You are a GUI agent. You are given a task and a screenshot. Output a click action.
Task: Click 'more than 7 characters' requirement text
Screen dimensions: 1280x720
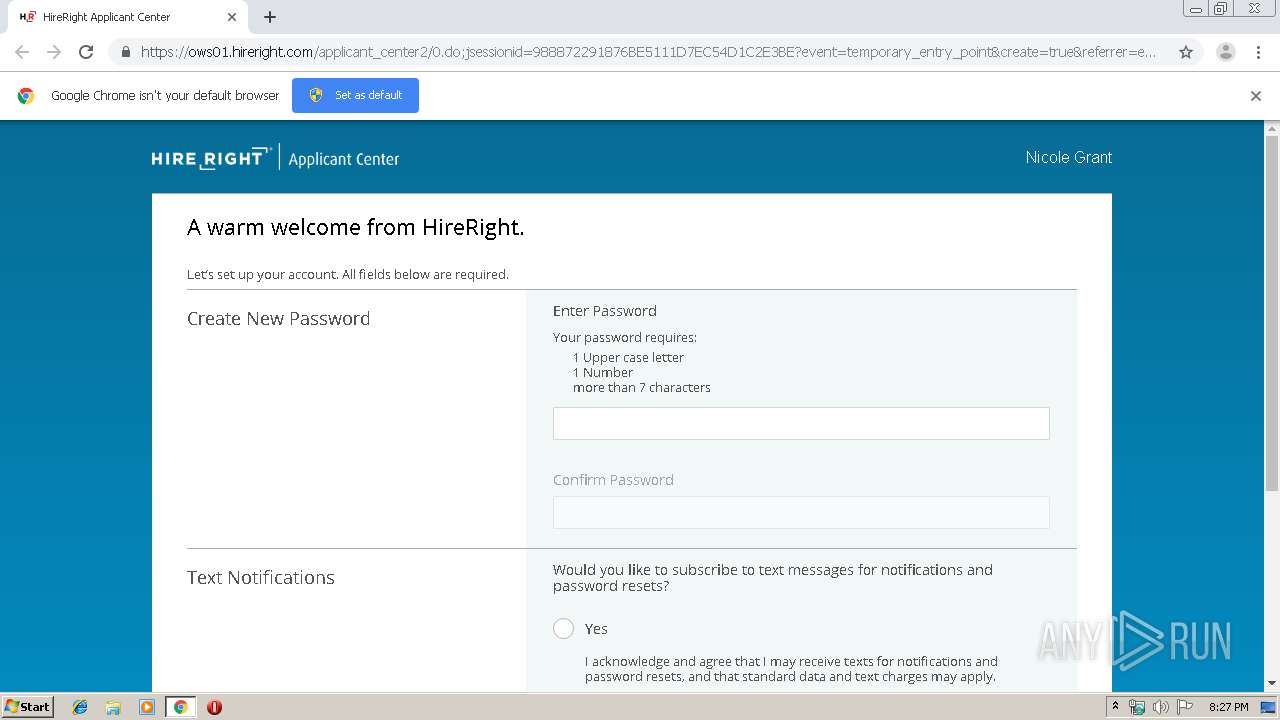642,387
